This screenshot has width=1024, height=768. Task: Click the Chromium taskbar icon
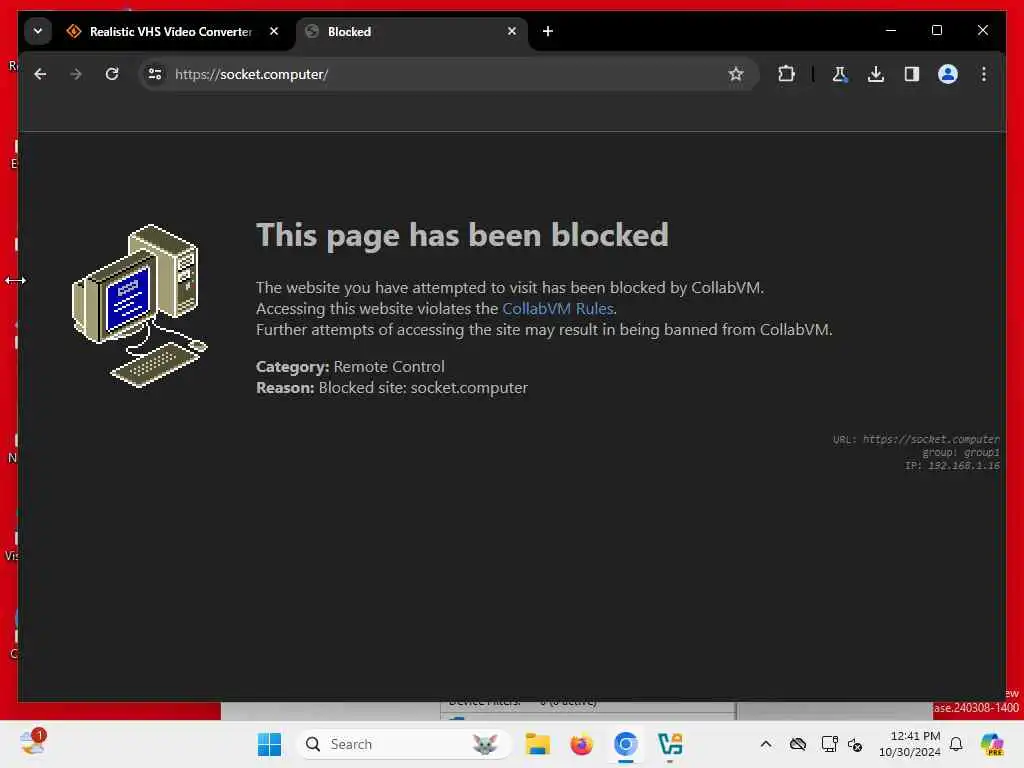(626, 744)
